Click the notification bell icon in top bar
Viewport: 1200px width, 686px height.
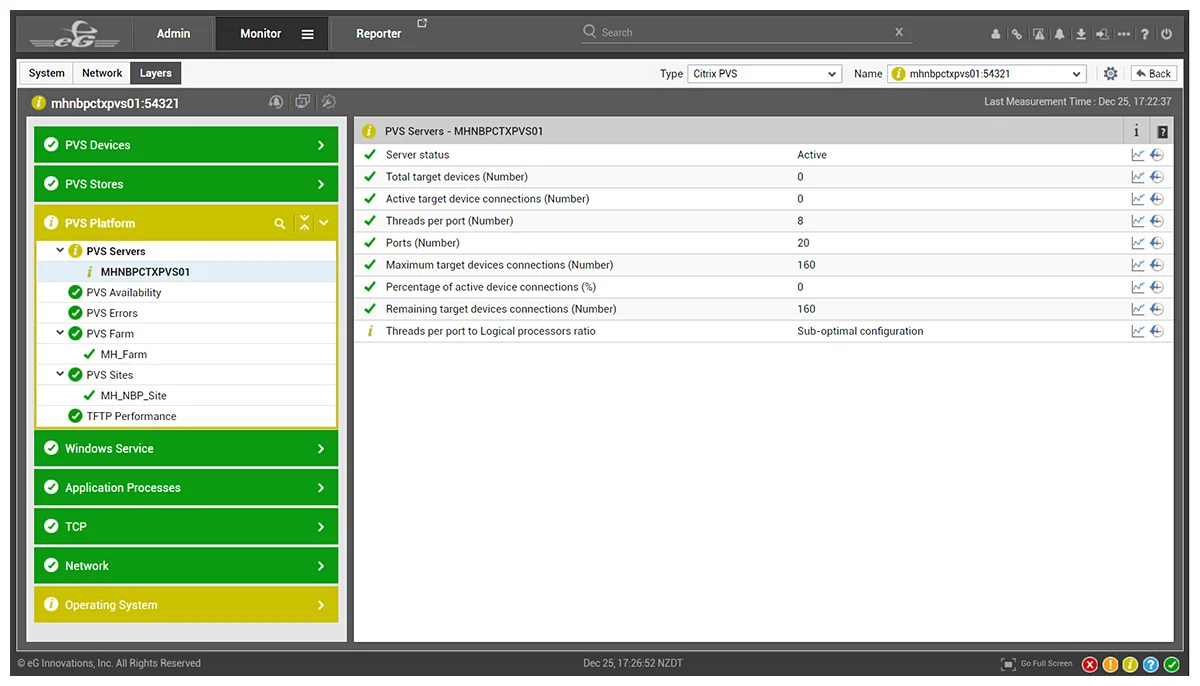point(1060,34)
